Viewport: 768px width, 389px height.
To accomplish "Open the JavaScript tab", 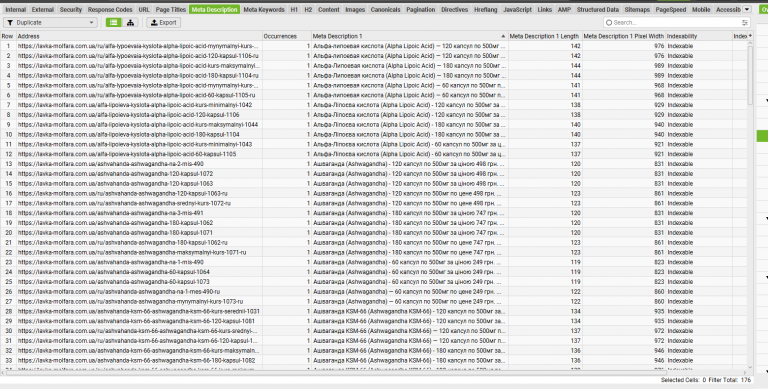I will [517, 9].
